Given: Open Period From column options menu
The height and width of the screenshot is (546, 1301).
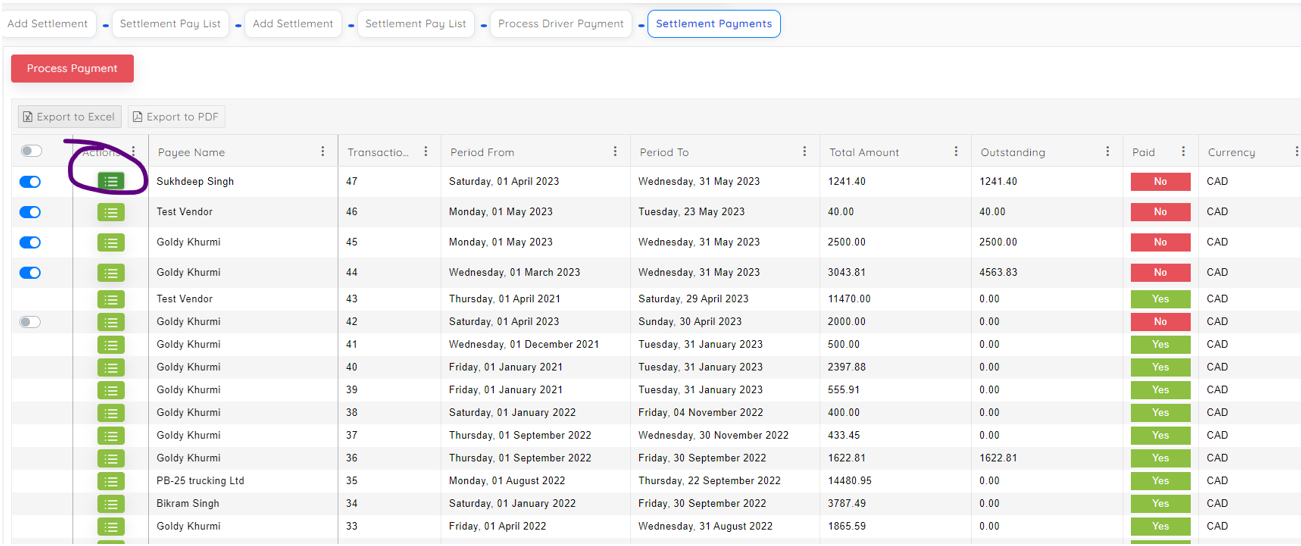Looking at the screenshot, I should (614, 152).
